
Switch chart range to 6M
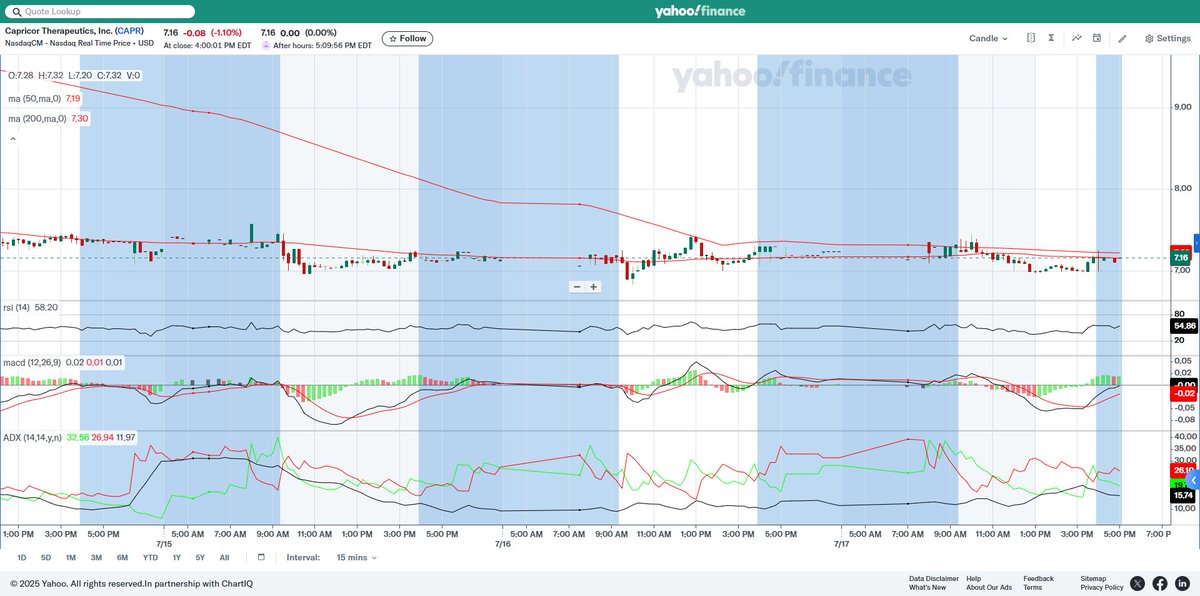tap(122, 557)
